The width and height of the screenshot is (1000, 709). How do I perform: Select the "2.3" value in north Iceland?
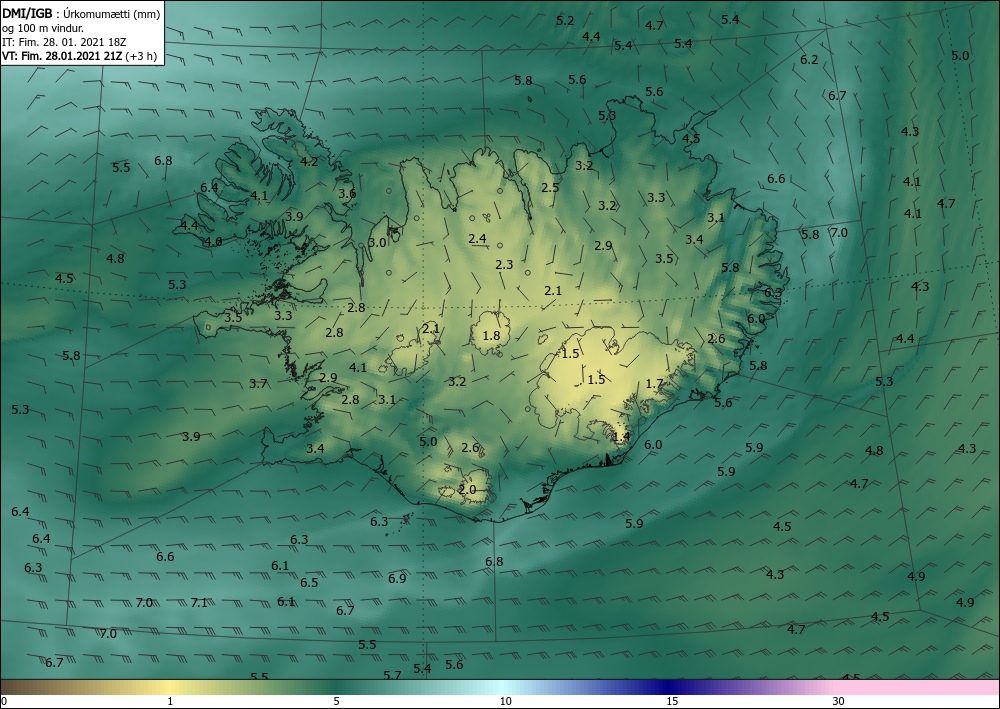(504, 264)
